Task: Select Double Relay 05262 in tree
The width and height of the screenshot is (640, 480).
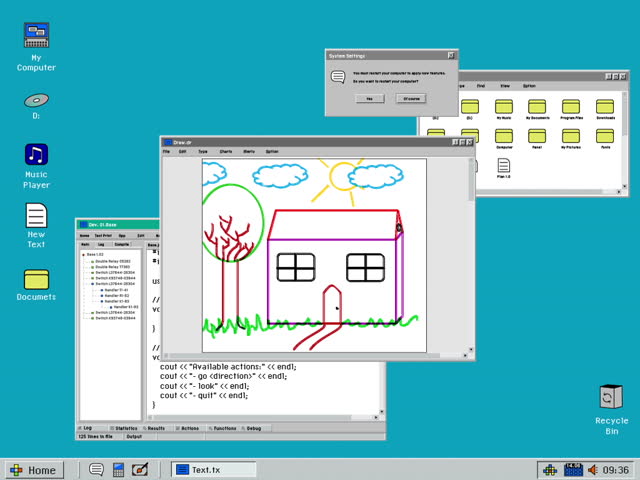Action: 112,261
